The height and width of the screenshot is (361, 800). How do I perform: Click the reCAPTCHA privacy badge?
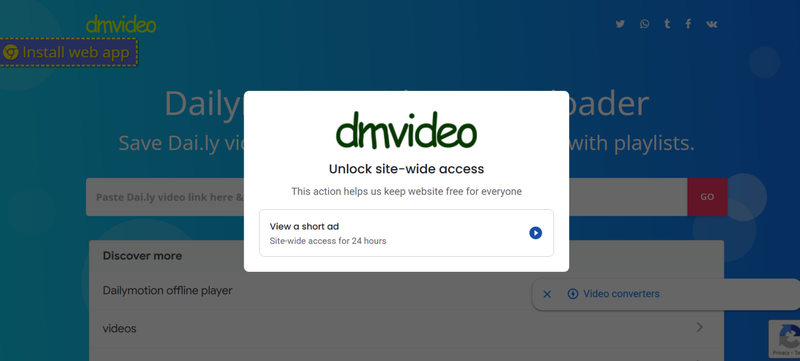click(x=784, y=339)
